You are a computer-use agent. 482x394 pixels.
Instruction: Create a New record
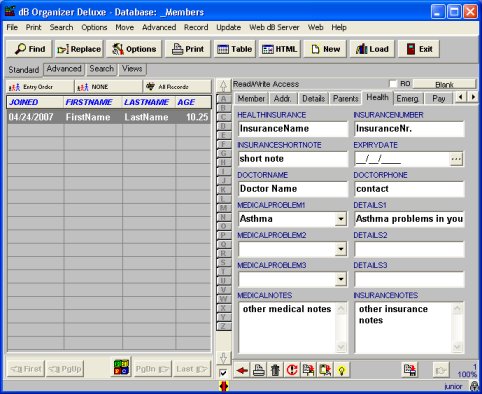point(325,49)
